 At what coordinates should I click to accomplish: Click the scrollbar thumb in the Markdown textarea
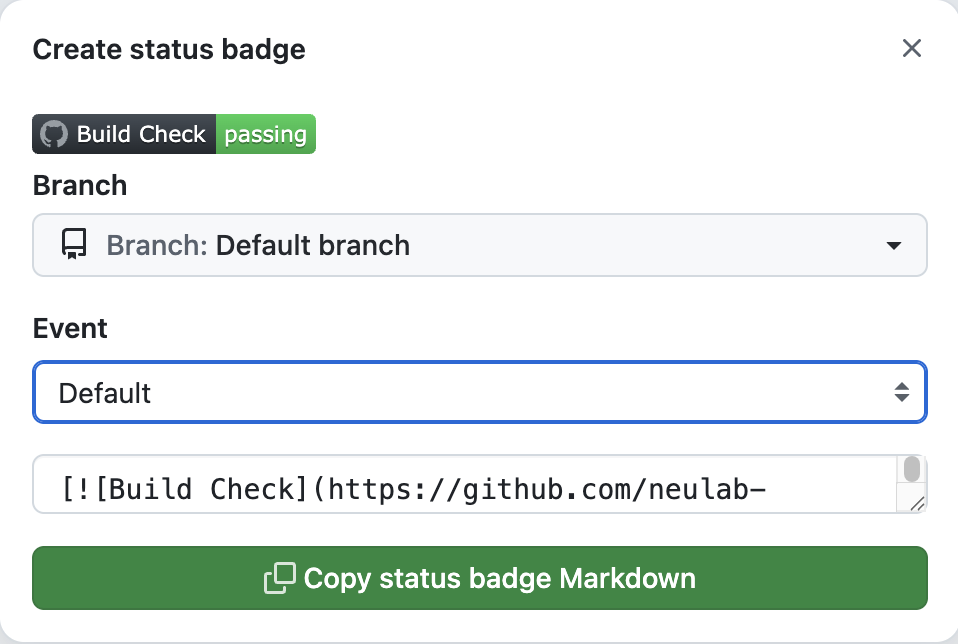912,469
